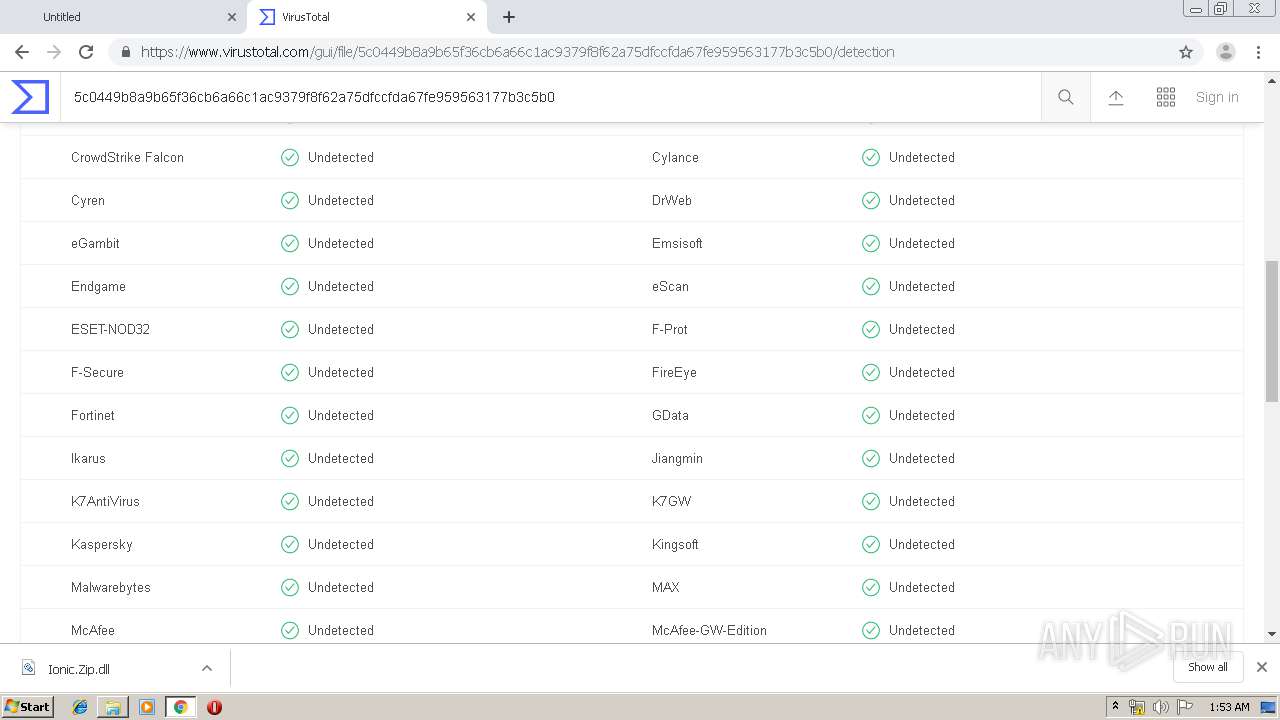Click the Undetected result for GData

tap(922, 415)
